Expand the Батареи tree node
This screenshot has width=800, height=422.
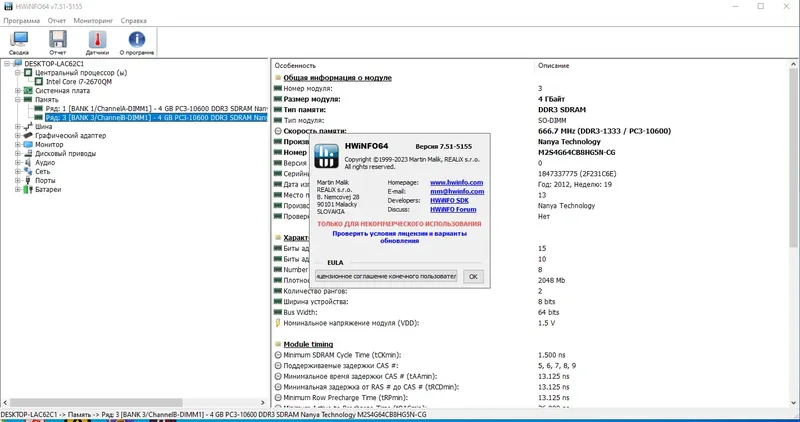pos(18,189)
